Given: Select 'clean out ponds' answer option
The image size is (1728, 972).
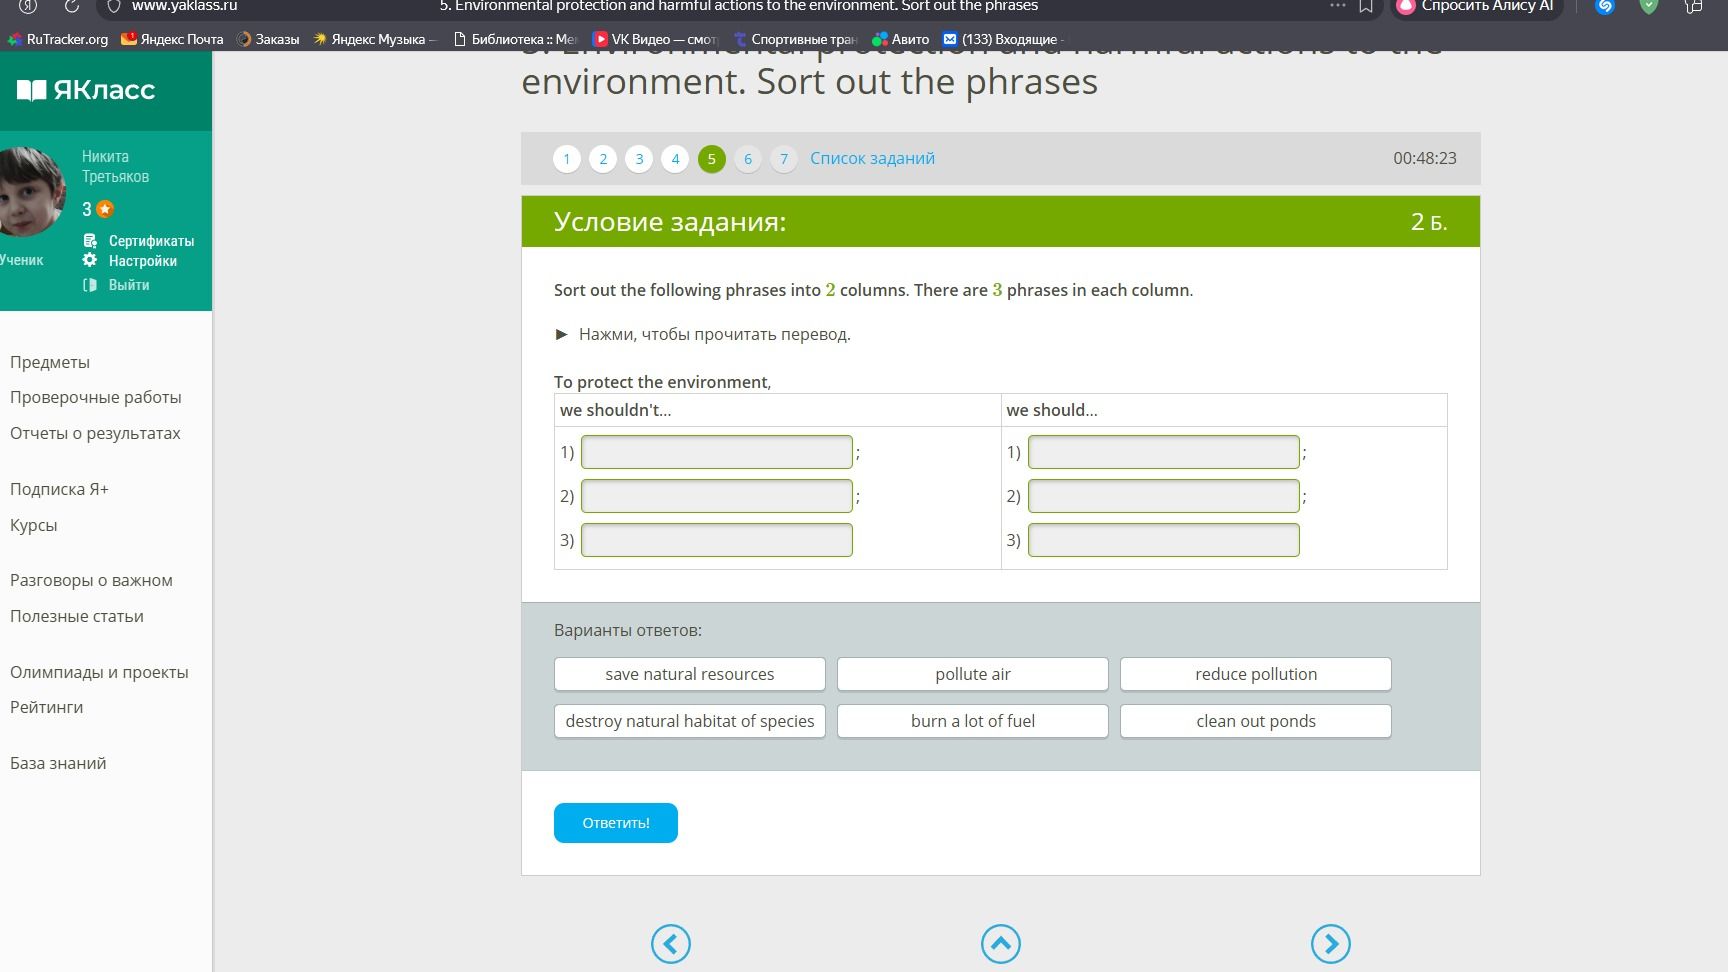Looking at the screenshot, I should [1256, 721].
